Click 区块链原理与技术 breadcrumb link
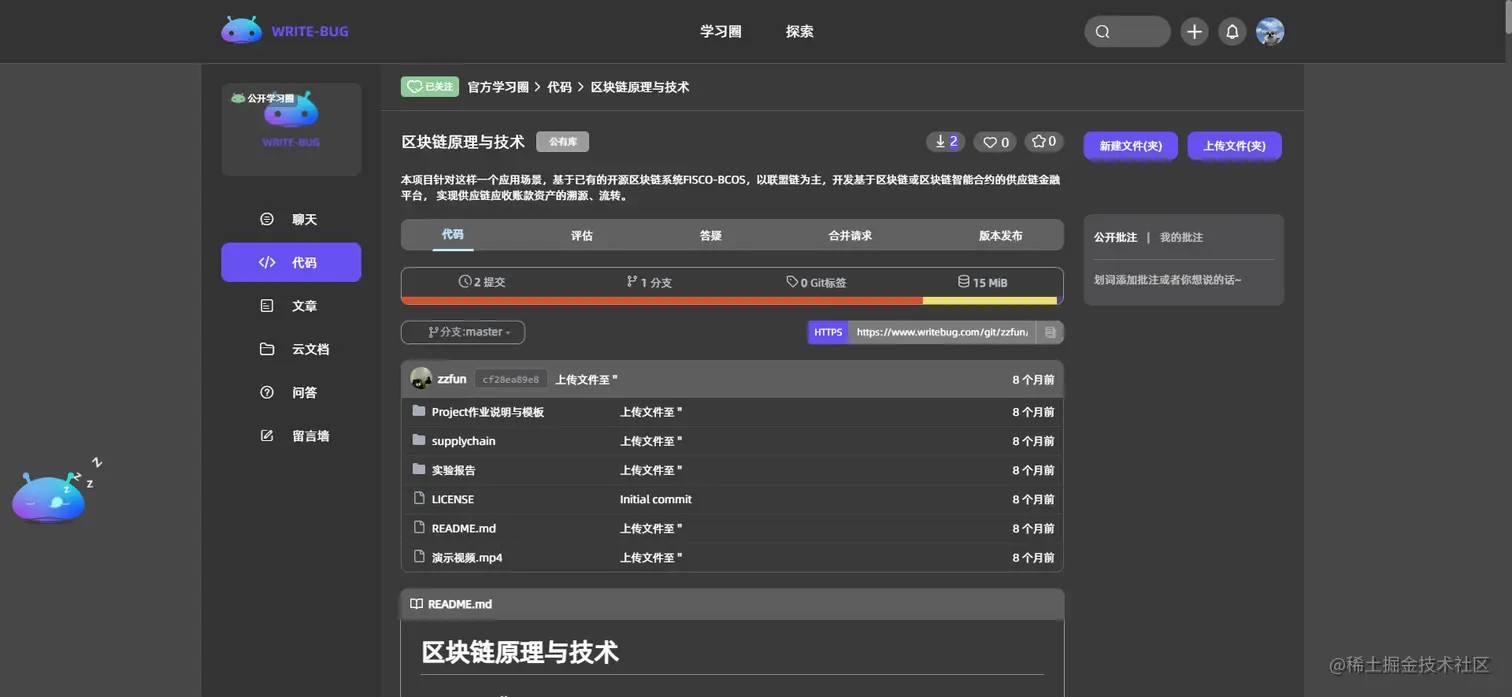 click(x=640, y=87)
